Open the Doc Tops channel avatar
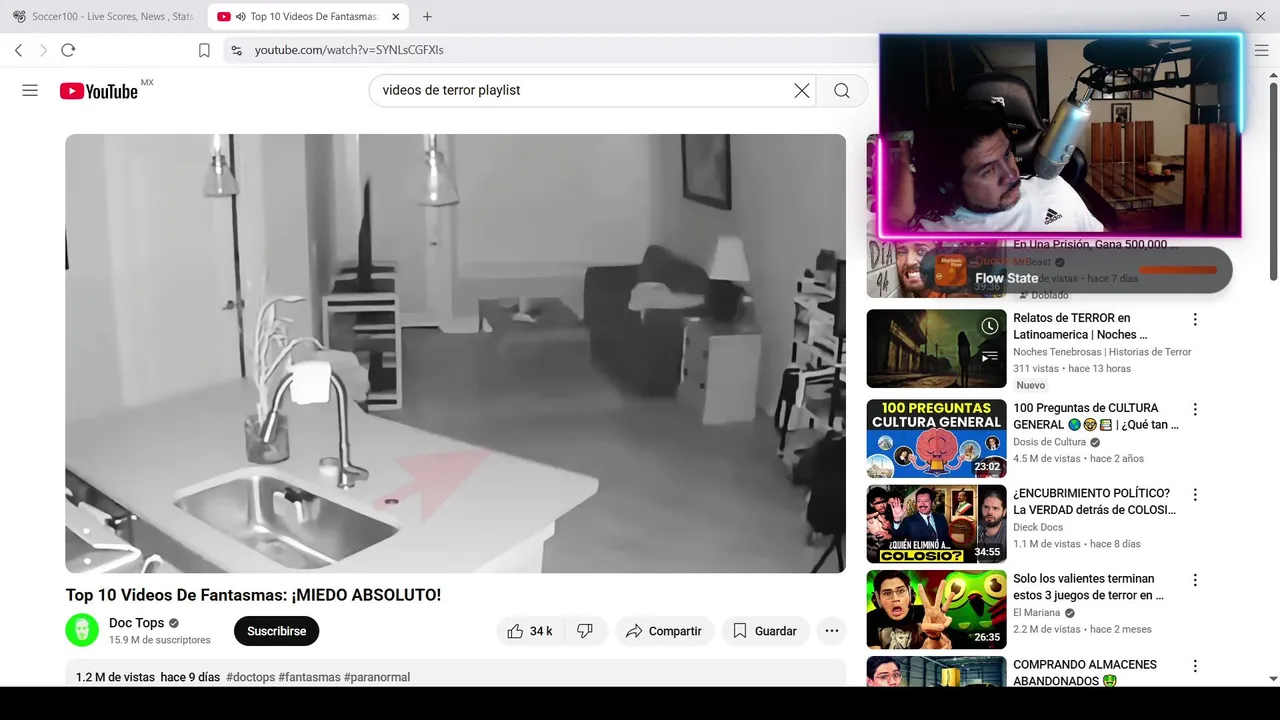1280x720 pixels. pyautogui.click(x=82, y=630)
